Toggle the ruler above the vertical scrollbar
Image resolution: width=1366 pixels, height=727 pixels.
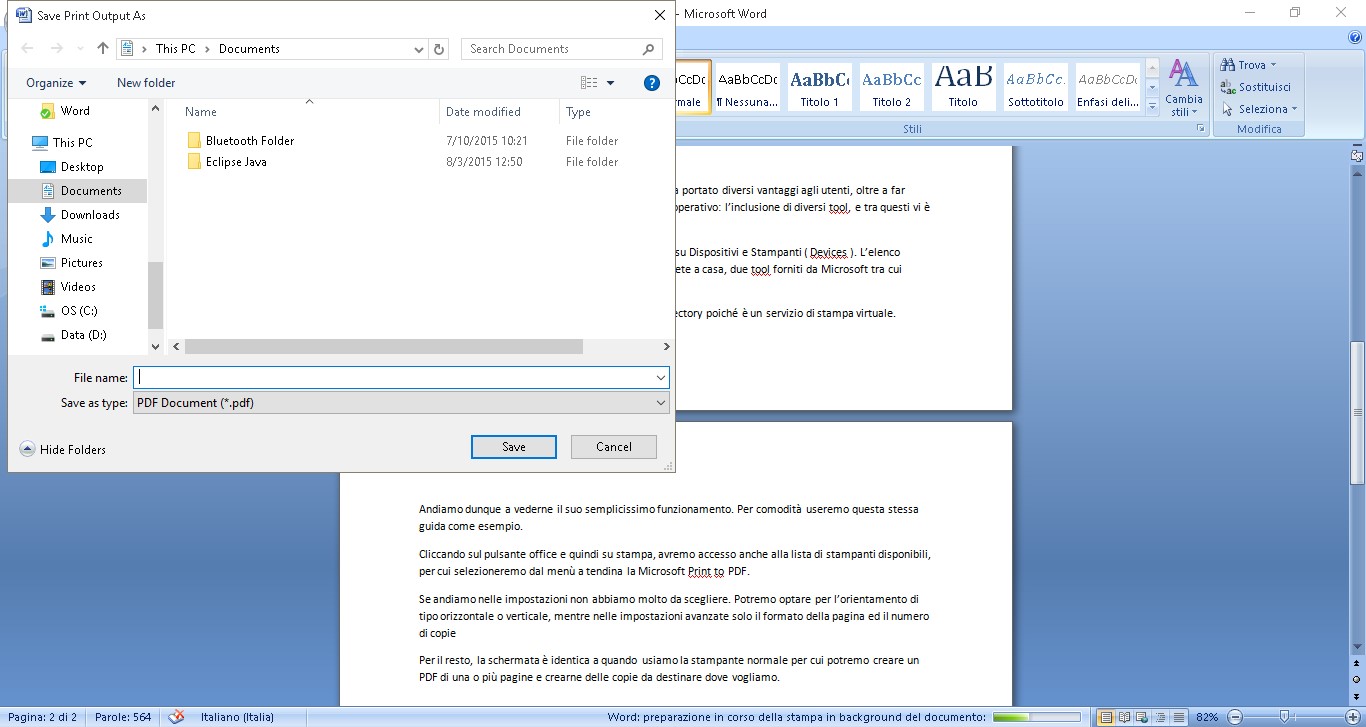coord(1357,155)
